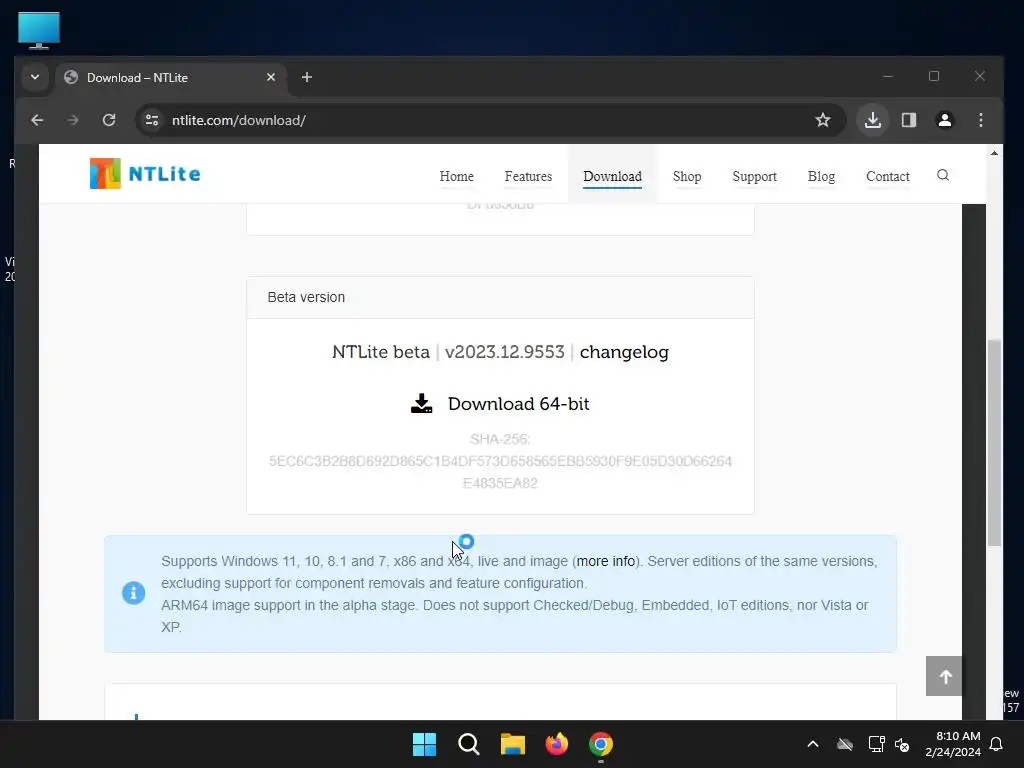Viewport: 1024px width, 768px height.
Task: Open Contact menu item
Action: [888, 176]
